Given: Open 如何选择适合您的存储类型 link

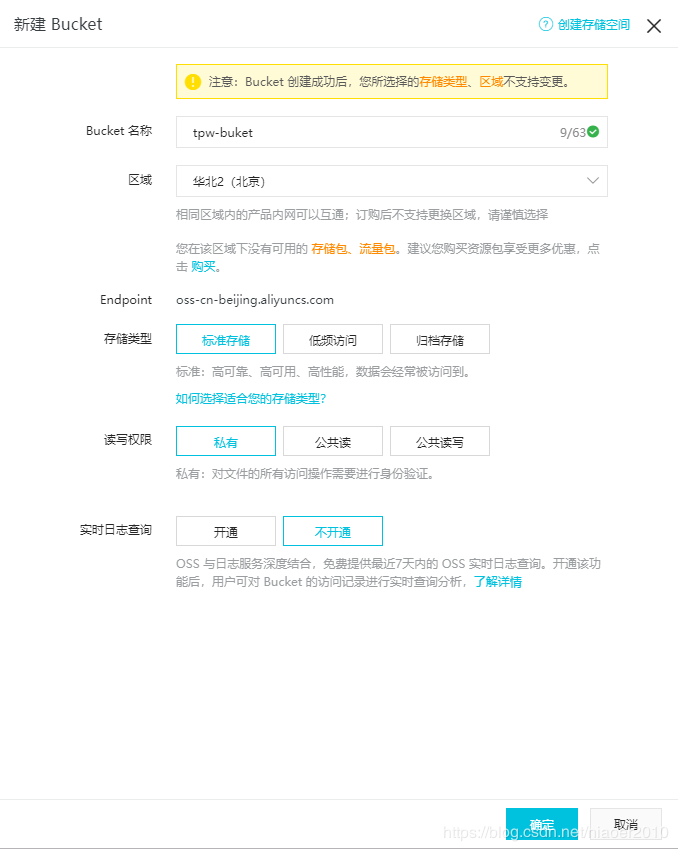Looking at the screenshot, I should (x=251, y=399).
